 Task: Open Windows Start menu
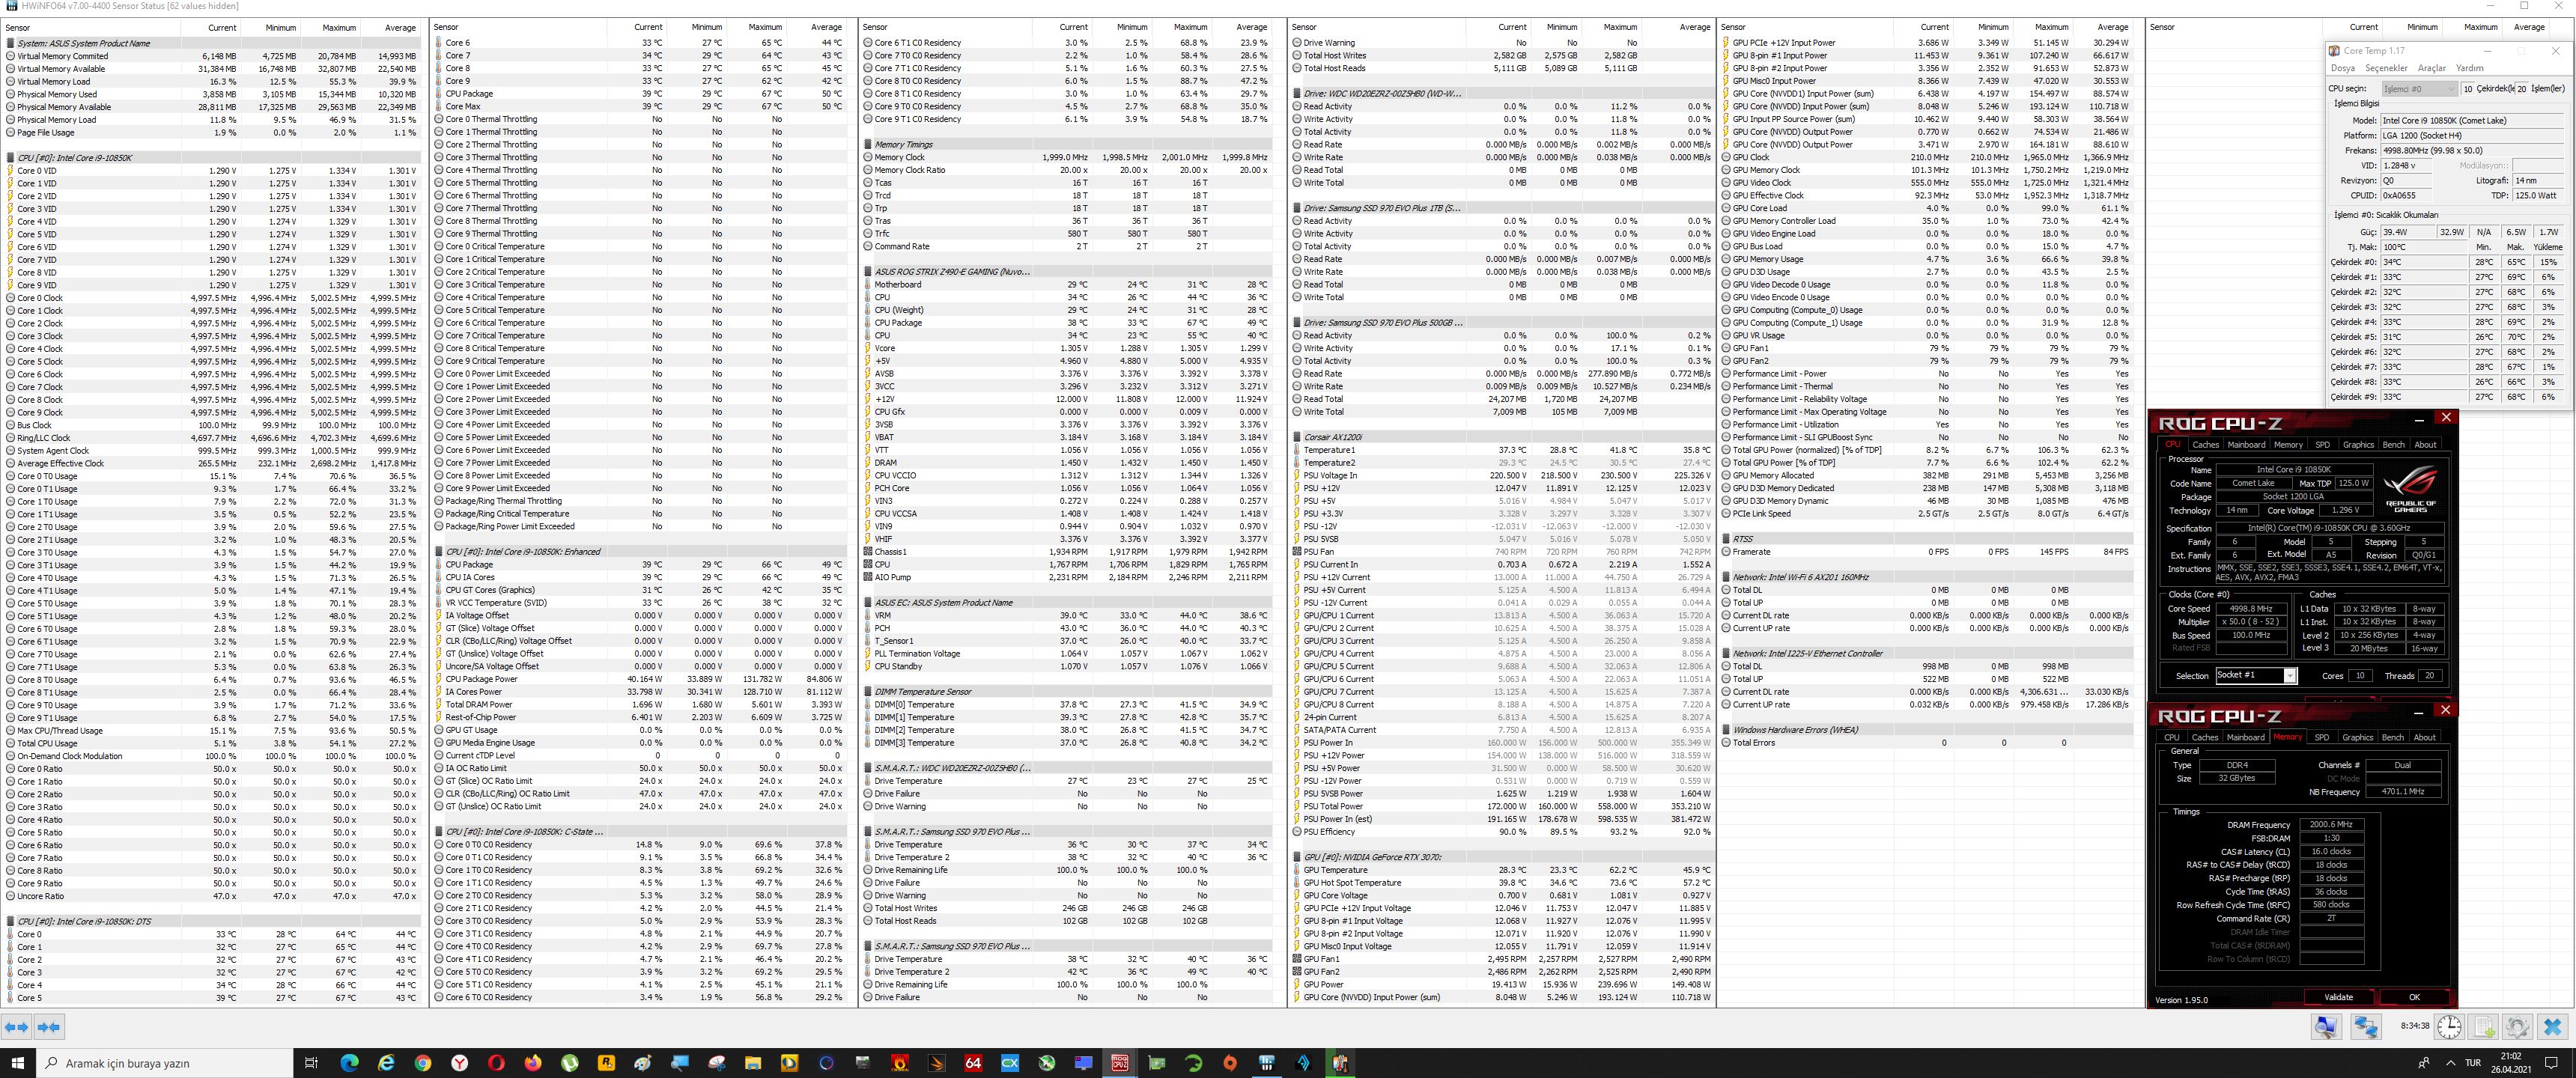pyautogui.click(x=17, y=1063)
